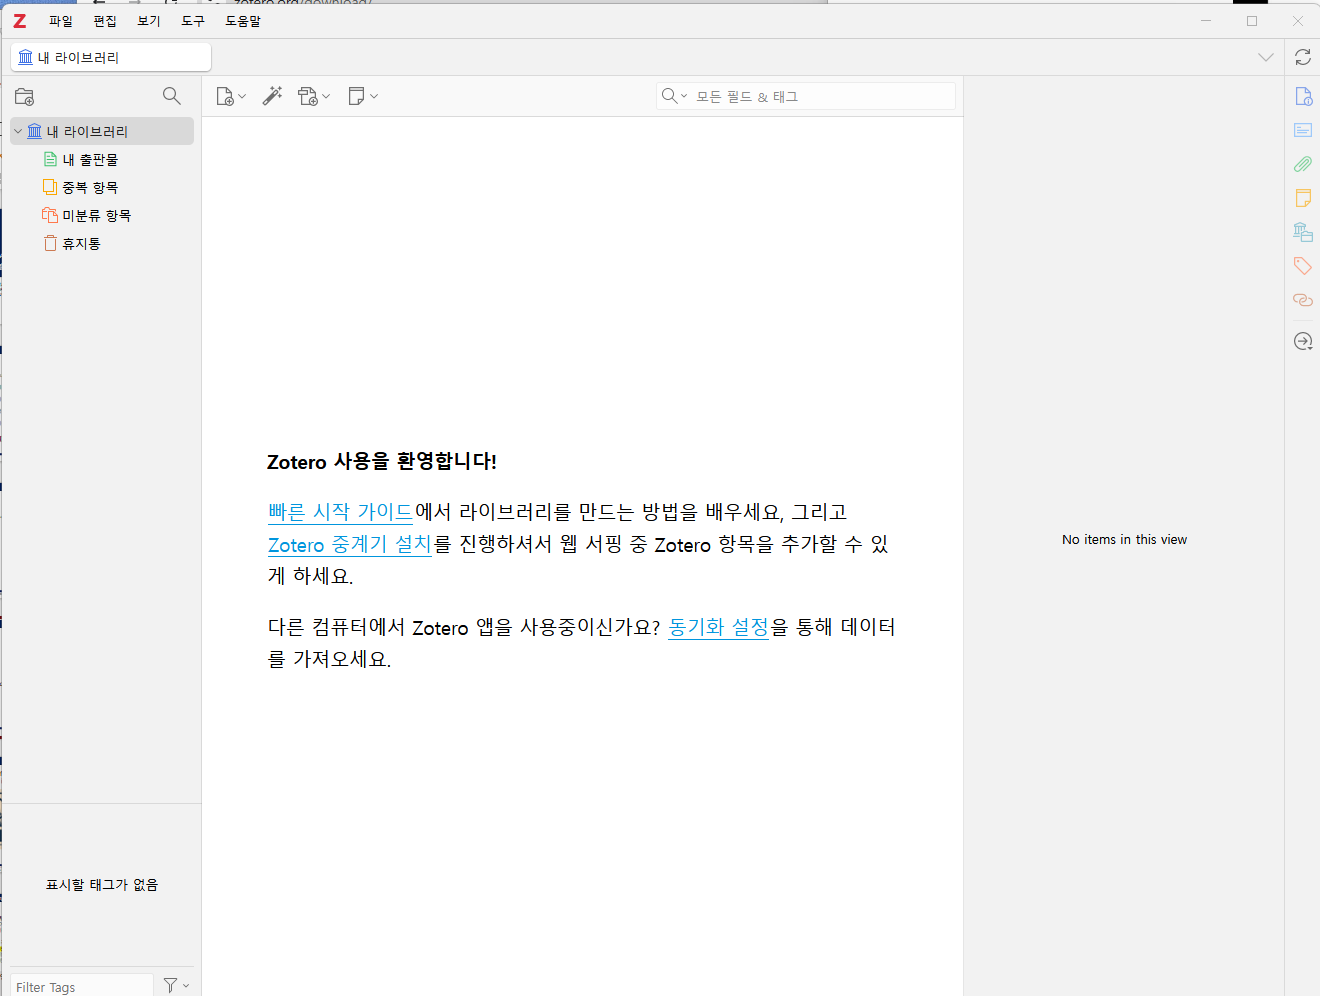Viewport: 1320px width, 996px height.
Task: Click the Locate arrow icon in sidebar
Action: tap(1303, 341)
